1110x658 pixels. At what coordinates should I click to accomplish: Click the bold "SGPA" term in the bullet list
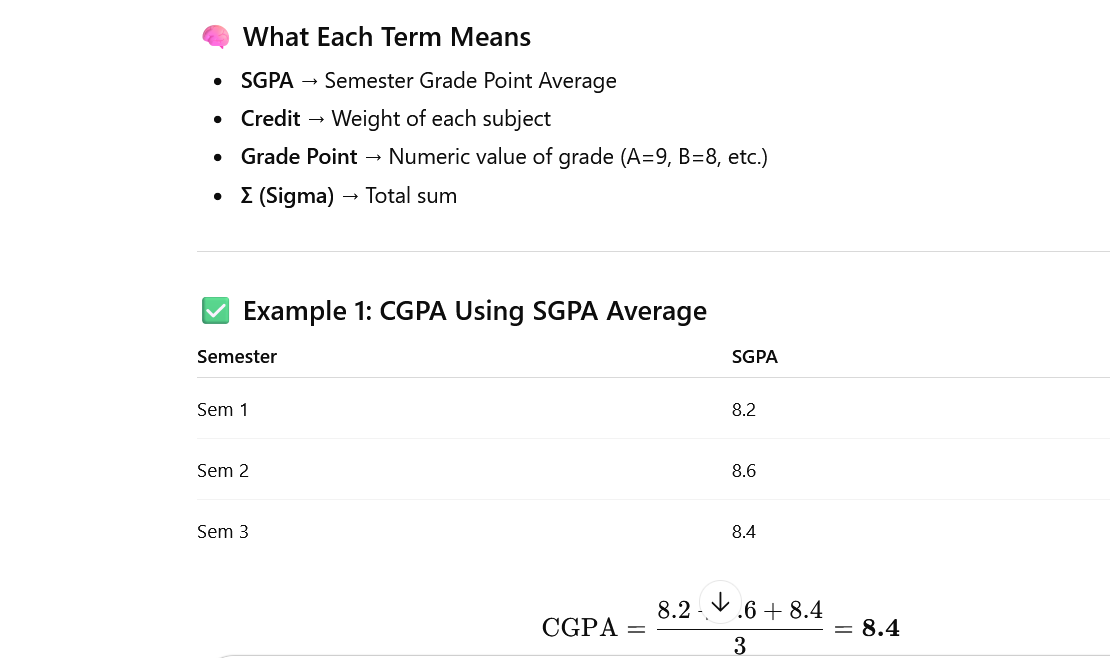(267, 81)
